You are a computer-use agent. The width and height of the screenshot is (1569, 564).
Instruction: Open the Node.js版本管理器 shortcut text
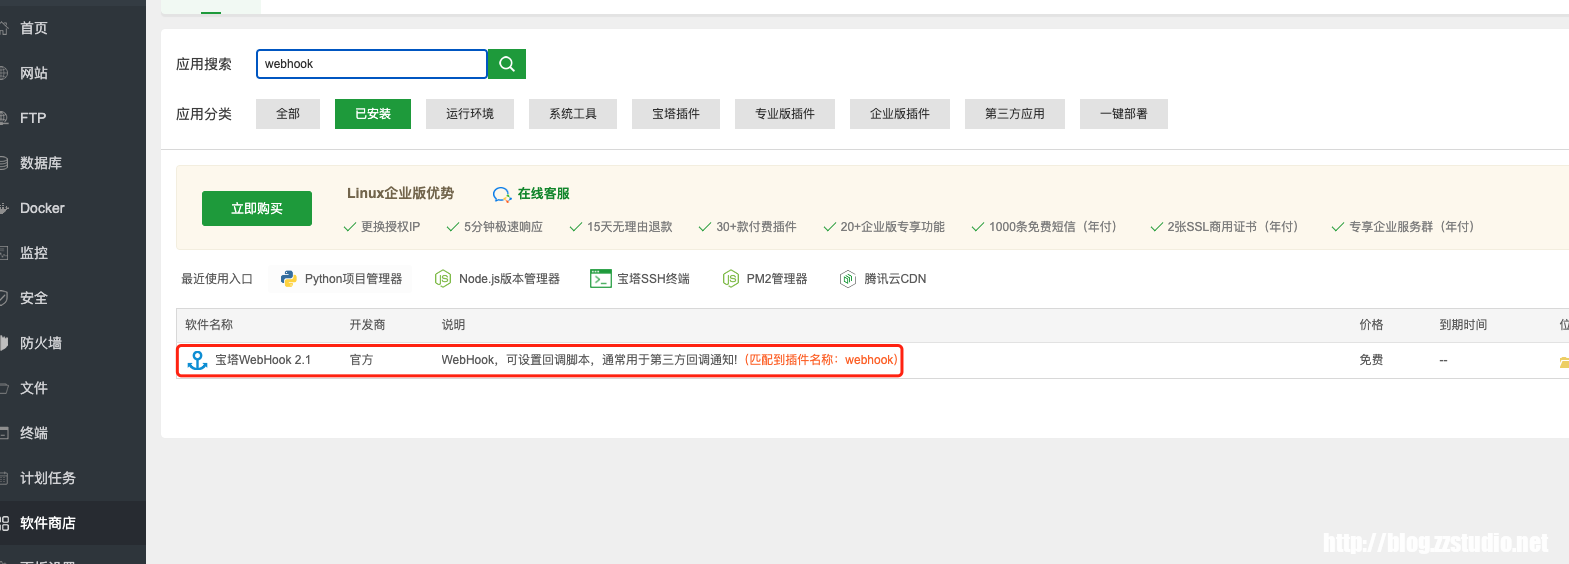click(x=509, y=279)
